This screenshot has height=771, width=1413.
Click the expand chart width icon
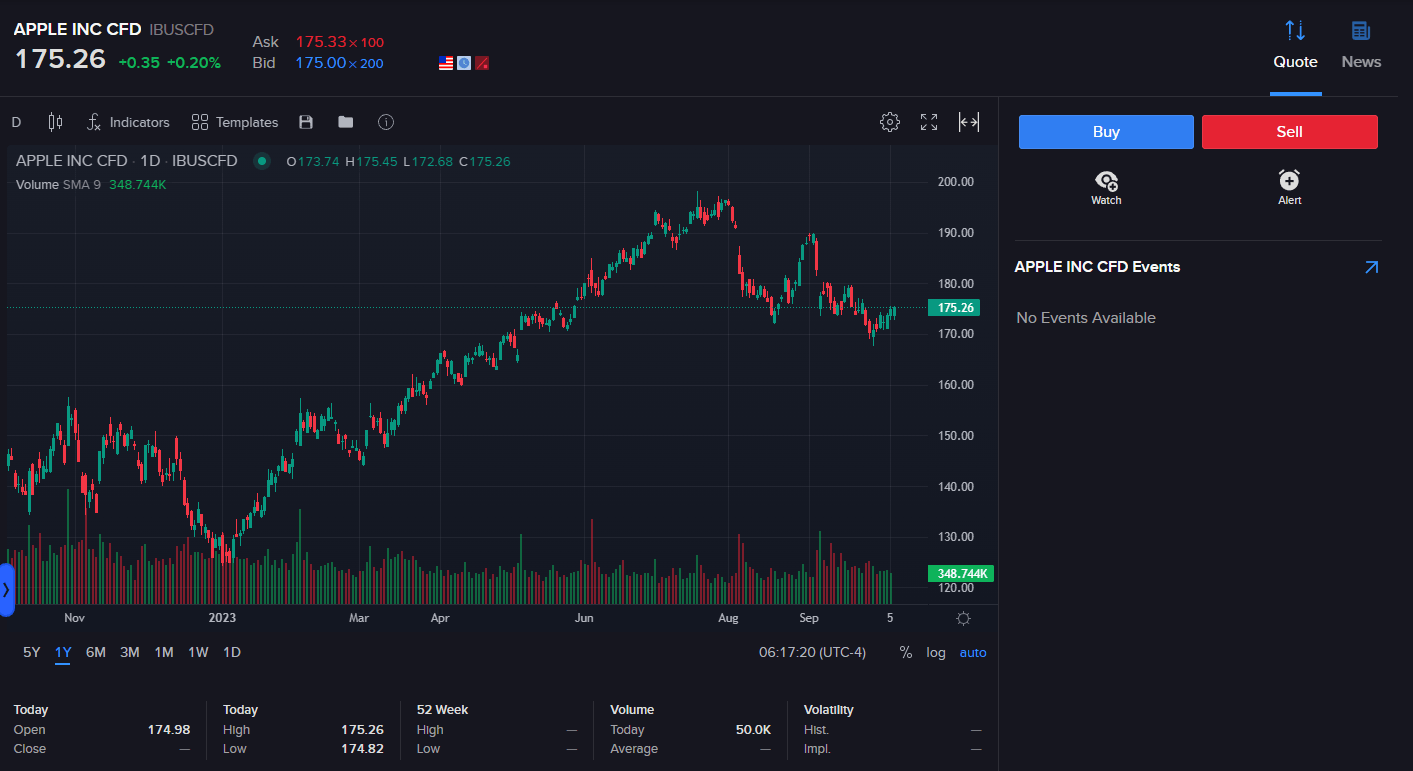969,122
